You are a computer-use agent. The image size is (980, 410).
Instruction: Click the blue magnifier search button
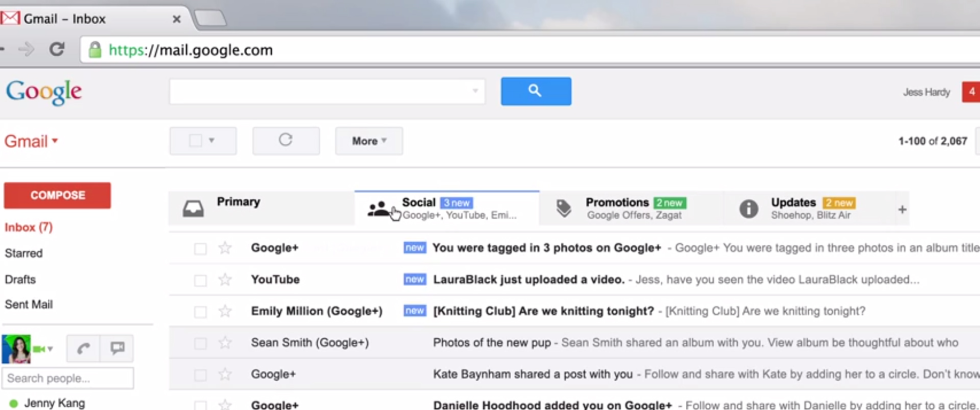536,91
